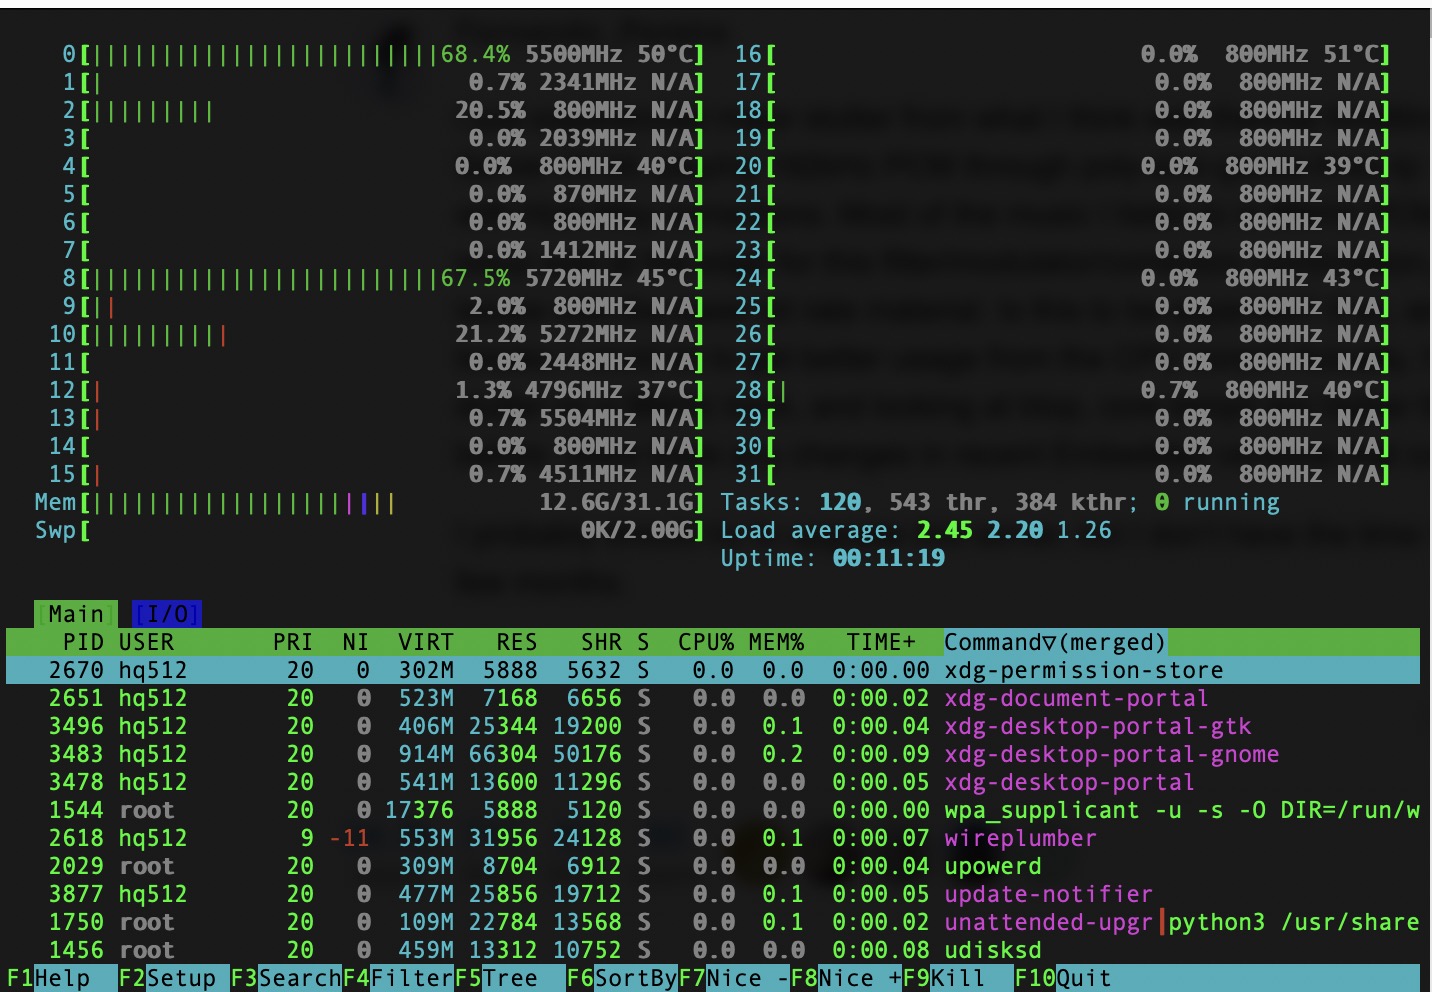Click the Command (merged) column header
The width and height of the screenshot is (1432, 992).
click(1055, 642)
